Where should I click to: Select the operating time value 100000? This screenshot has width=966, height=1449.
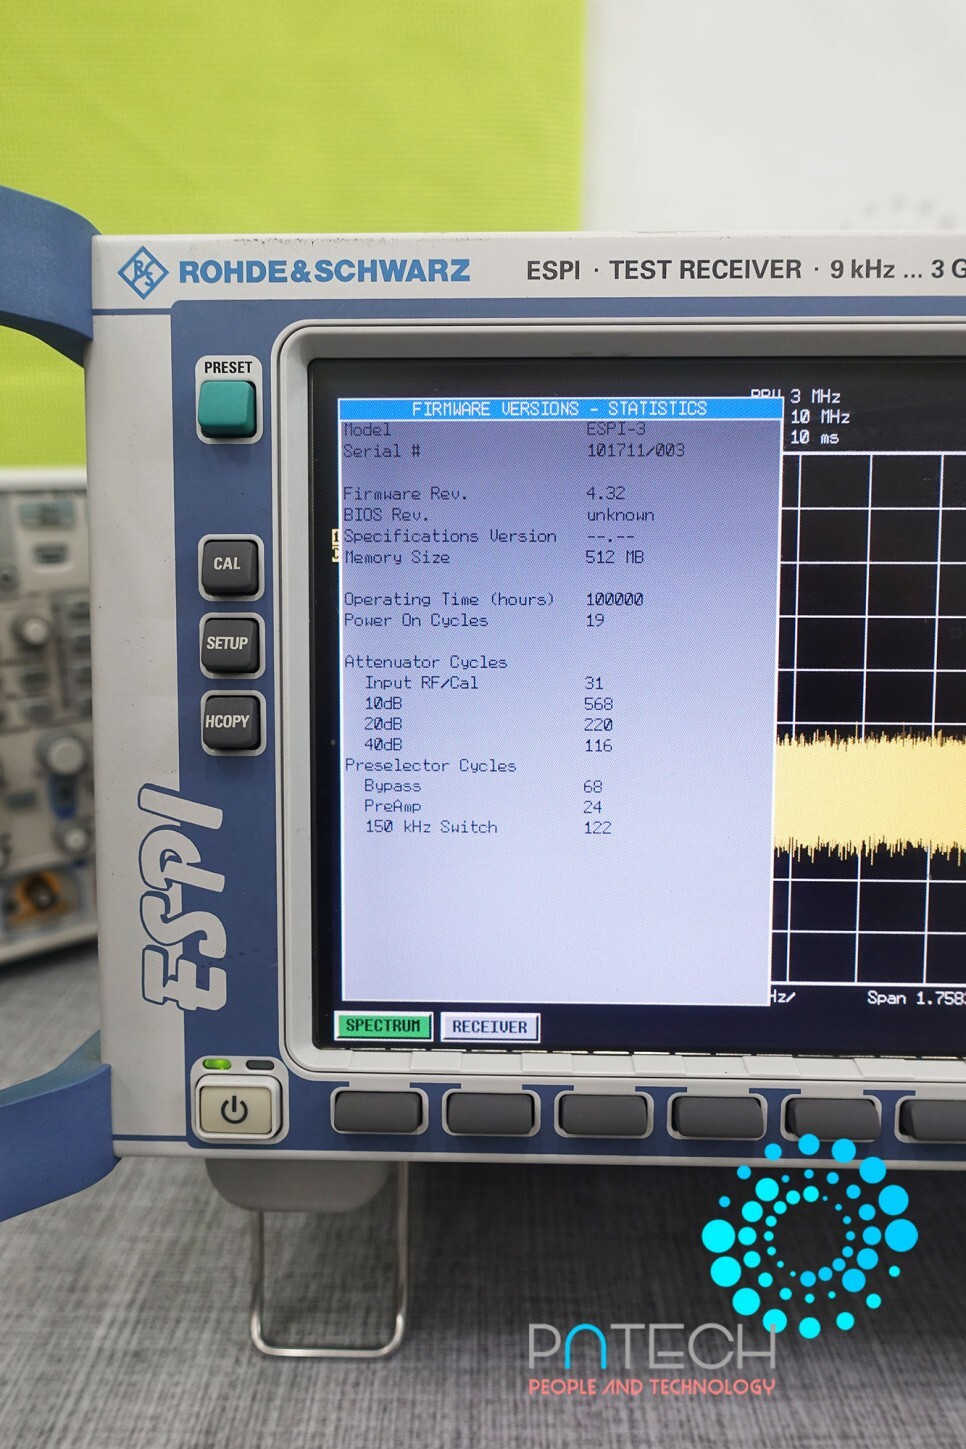(614, 599)
